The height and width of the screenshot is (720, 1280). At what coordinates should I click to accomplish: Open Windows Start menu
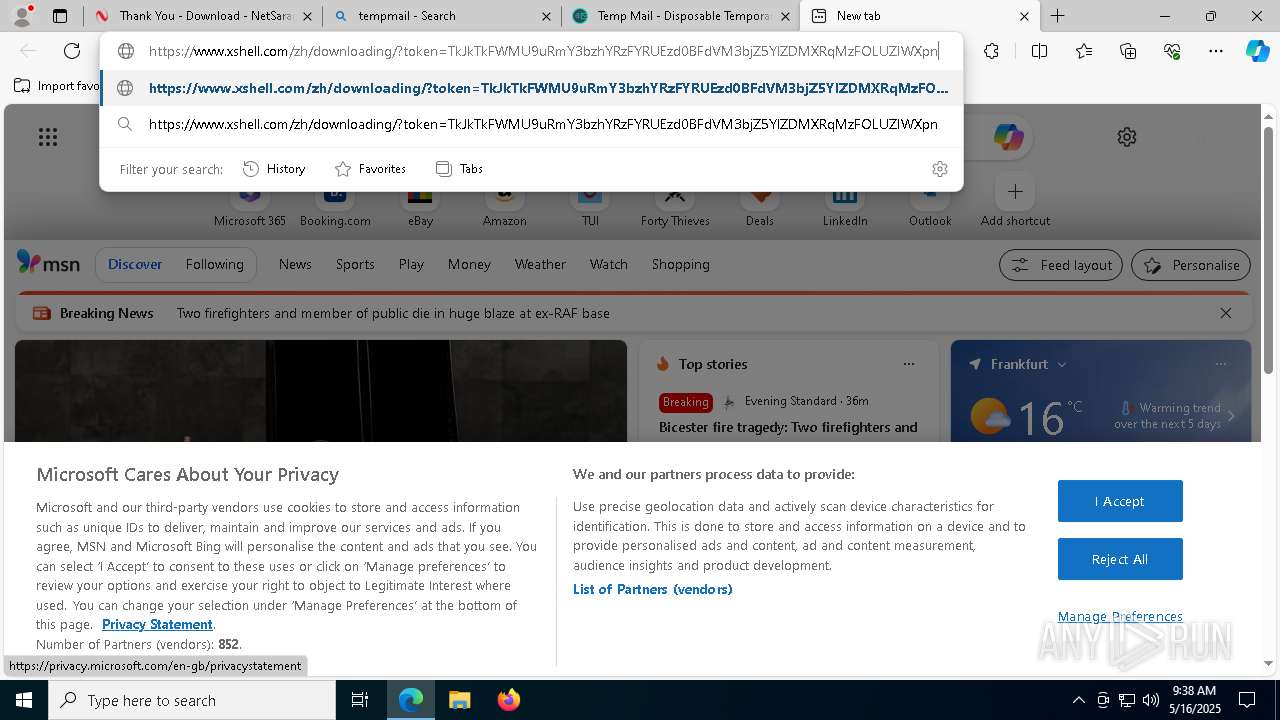24,700
